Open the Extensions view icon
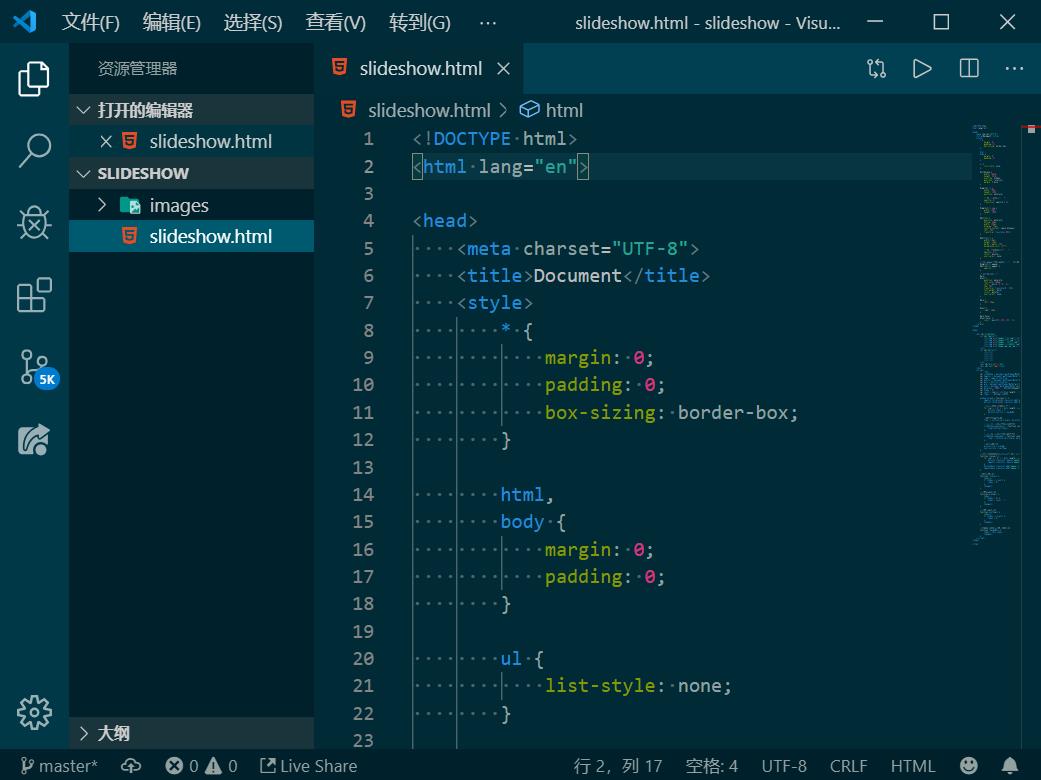The image size is (1041, 780). click(34, 295)
